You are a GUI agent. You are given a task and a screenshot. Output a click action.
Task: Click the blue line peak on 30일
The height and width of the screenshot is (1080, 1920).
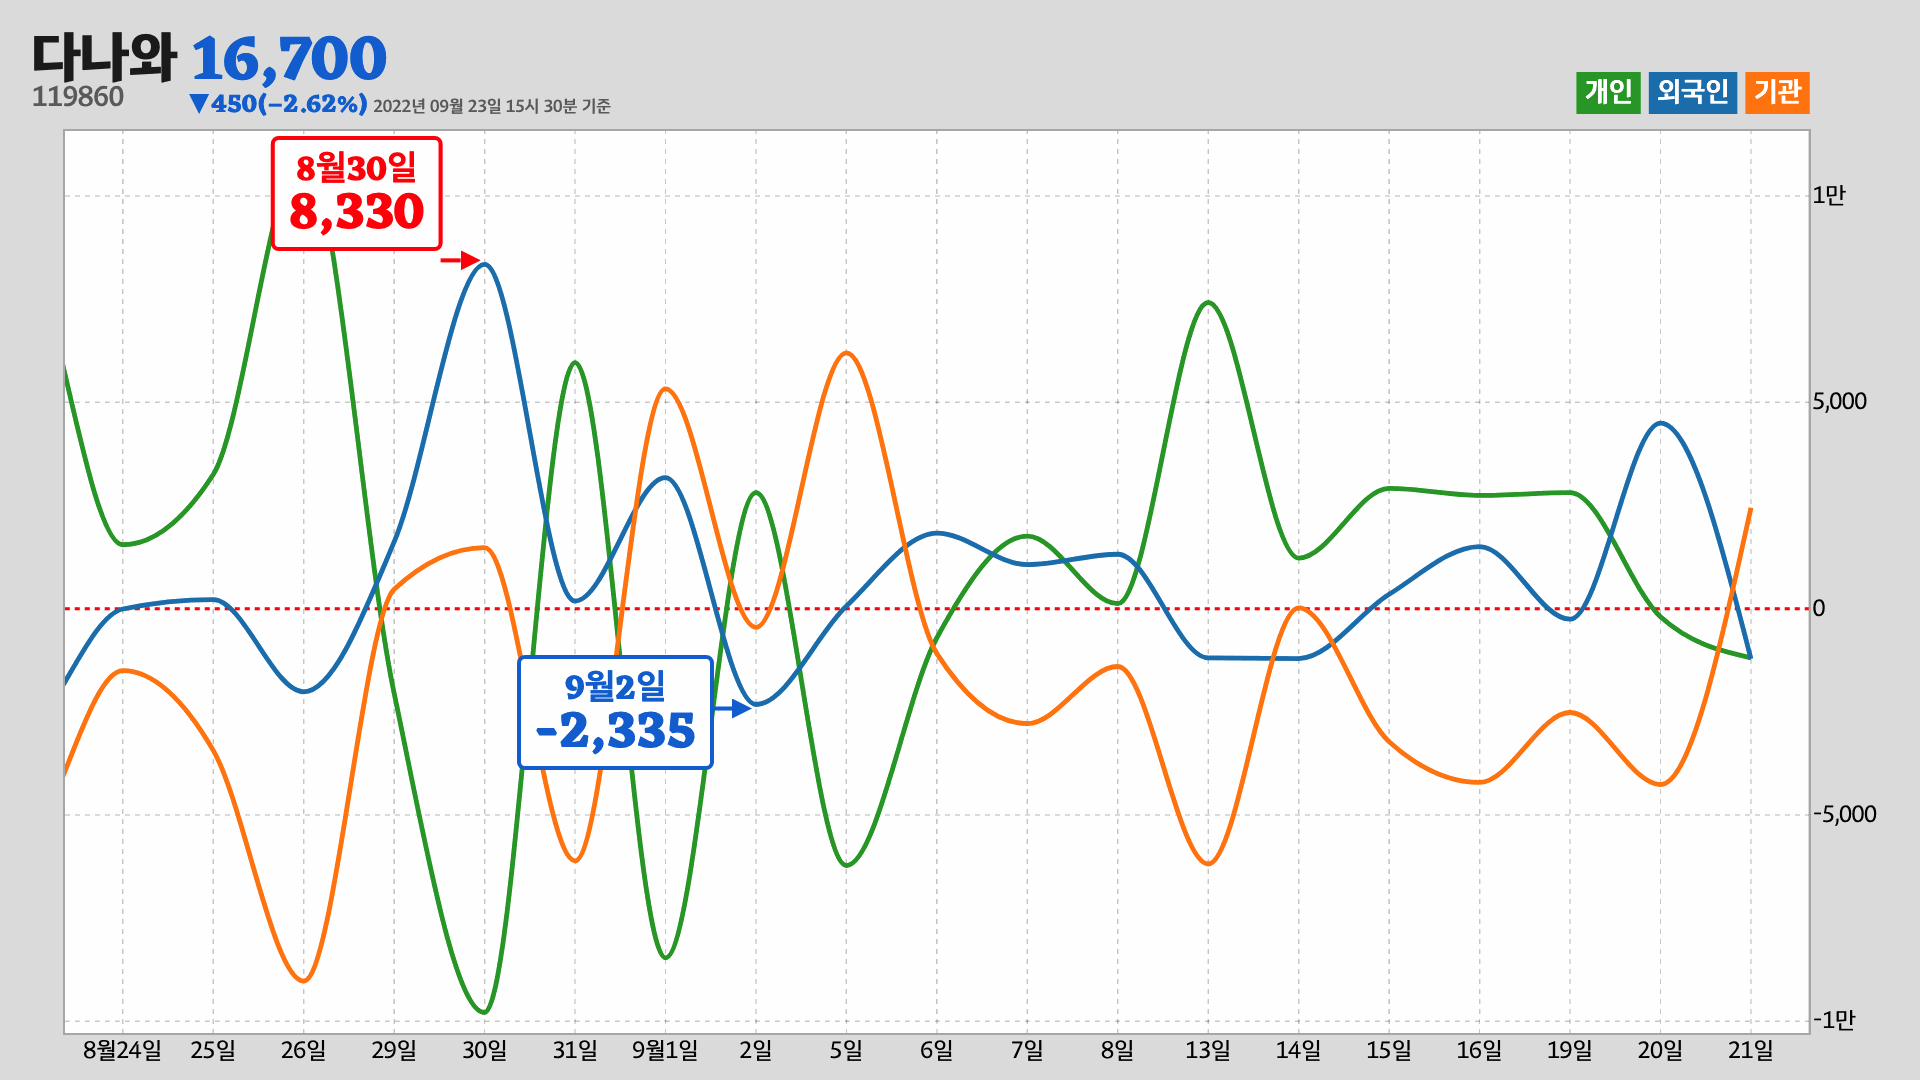[484, 264]
